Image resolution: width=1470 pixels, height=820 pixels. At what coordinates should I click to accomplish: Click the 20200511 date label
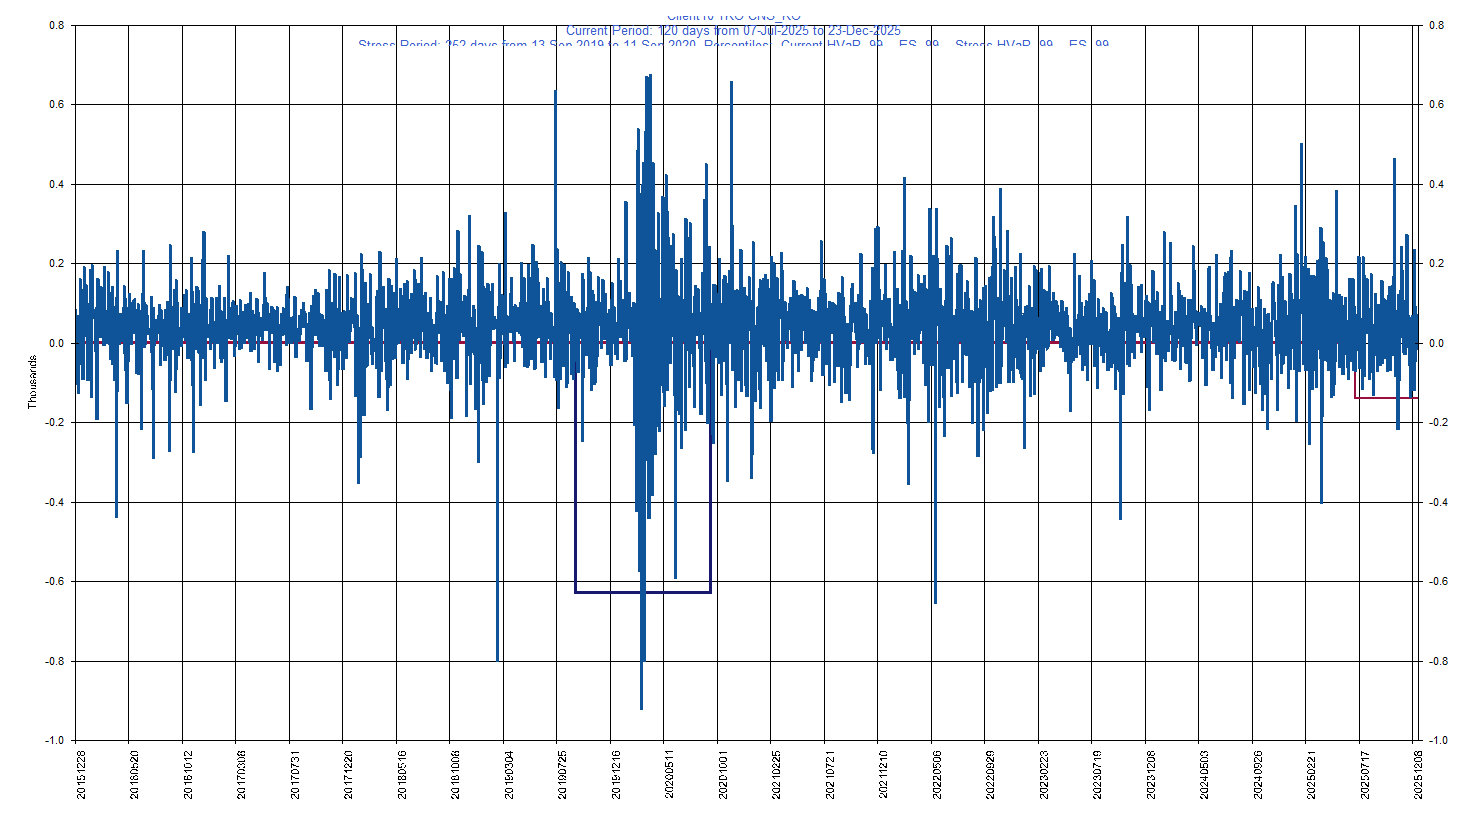point(669,775)
